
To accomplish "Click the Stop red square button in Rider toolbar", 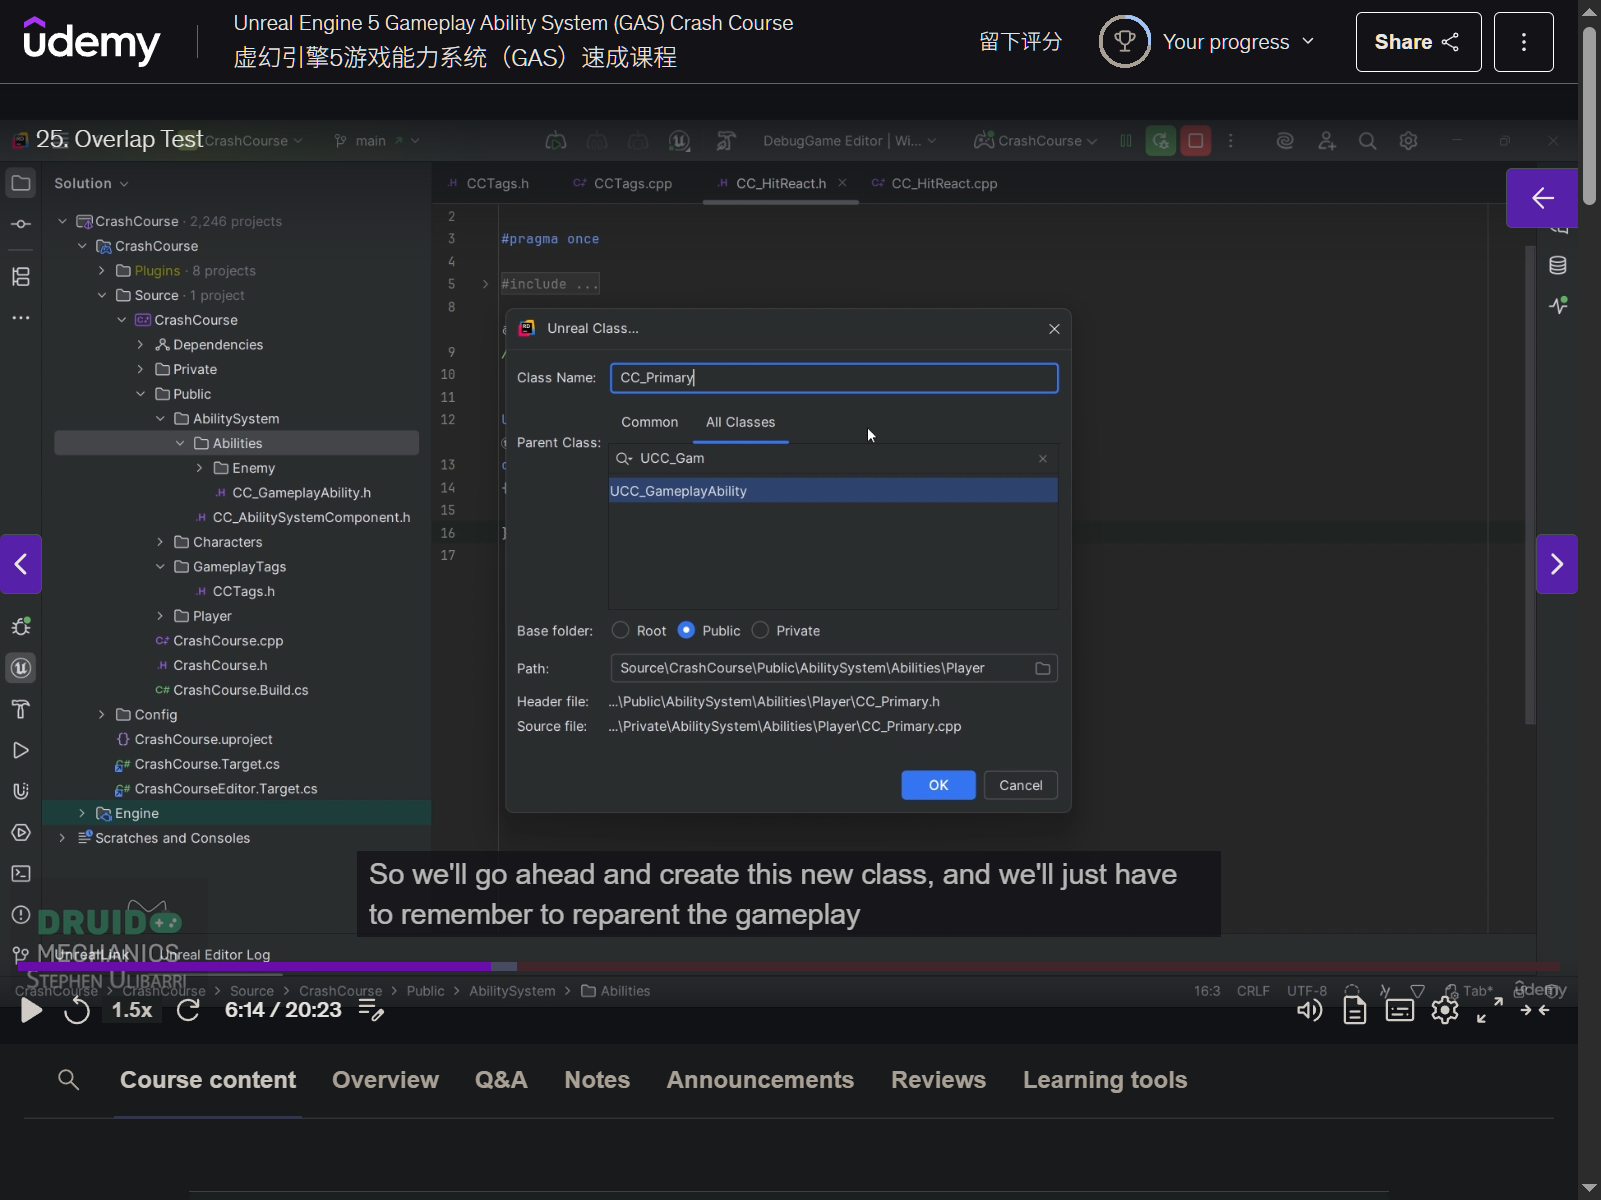I will click(1195, 141).
